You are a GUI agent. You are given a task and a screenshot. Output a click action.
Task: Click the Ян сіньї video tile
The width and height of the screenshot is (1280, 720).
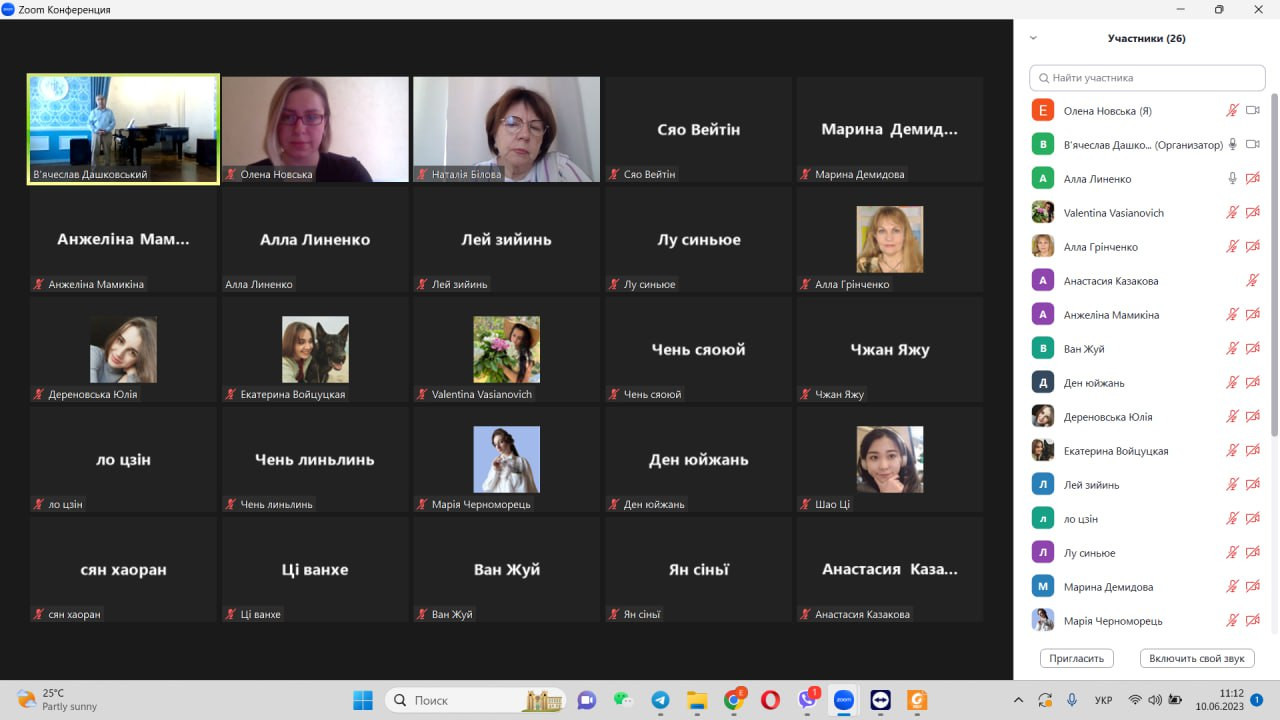coord(698,569)
